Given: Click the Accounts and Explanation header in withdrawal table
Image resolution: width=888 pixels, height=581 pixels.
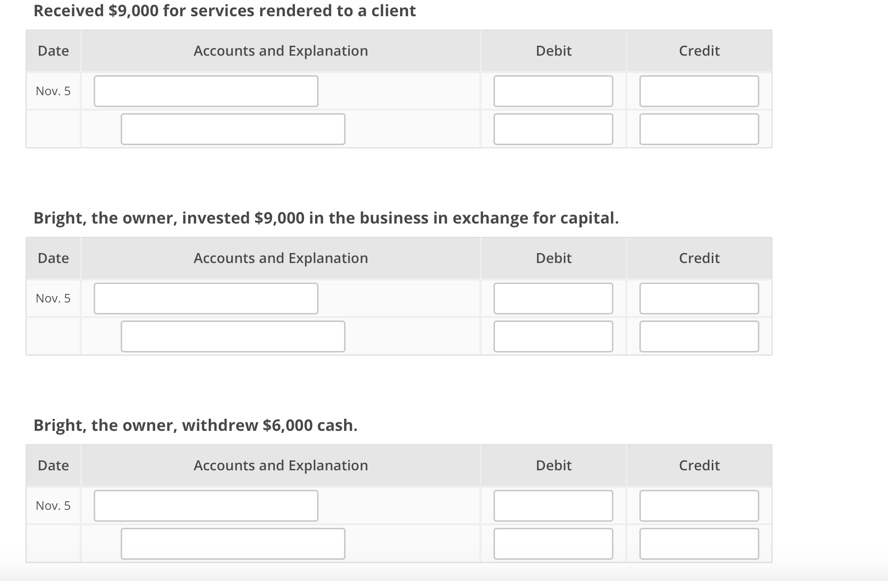Looking at the screenshot, I should tap(281, 465).
